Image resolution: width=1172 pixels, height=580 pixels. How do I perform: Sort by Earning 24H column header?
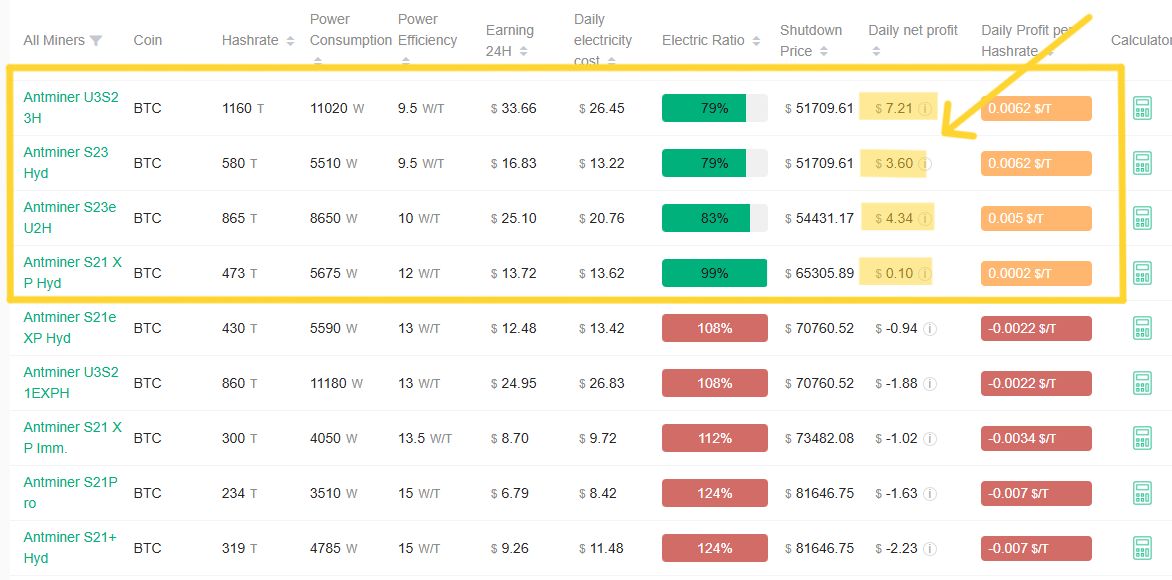[522, 51]
